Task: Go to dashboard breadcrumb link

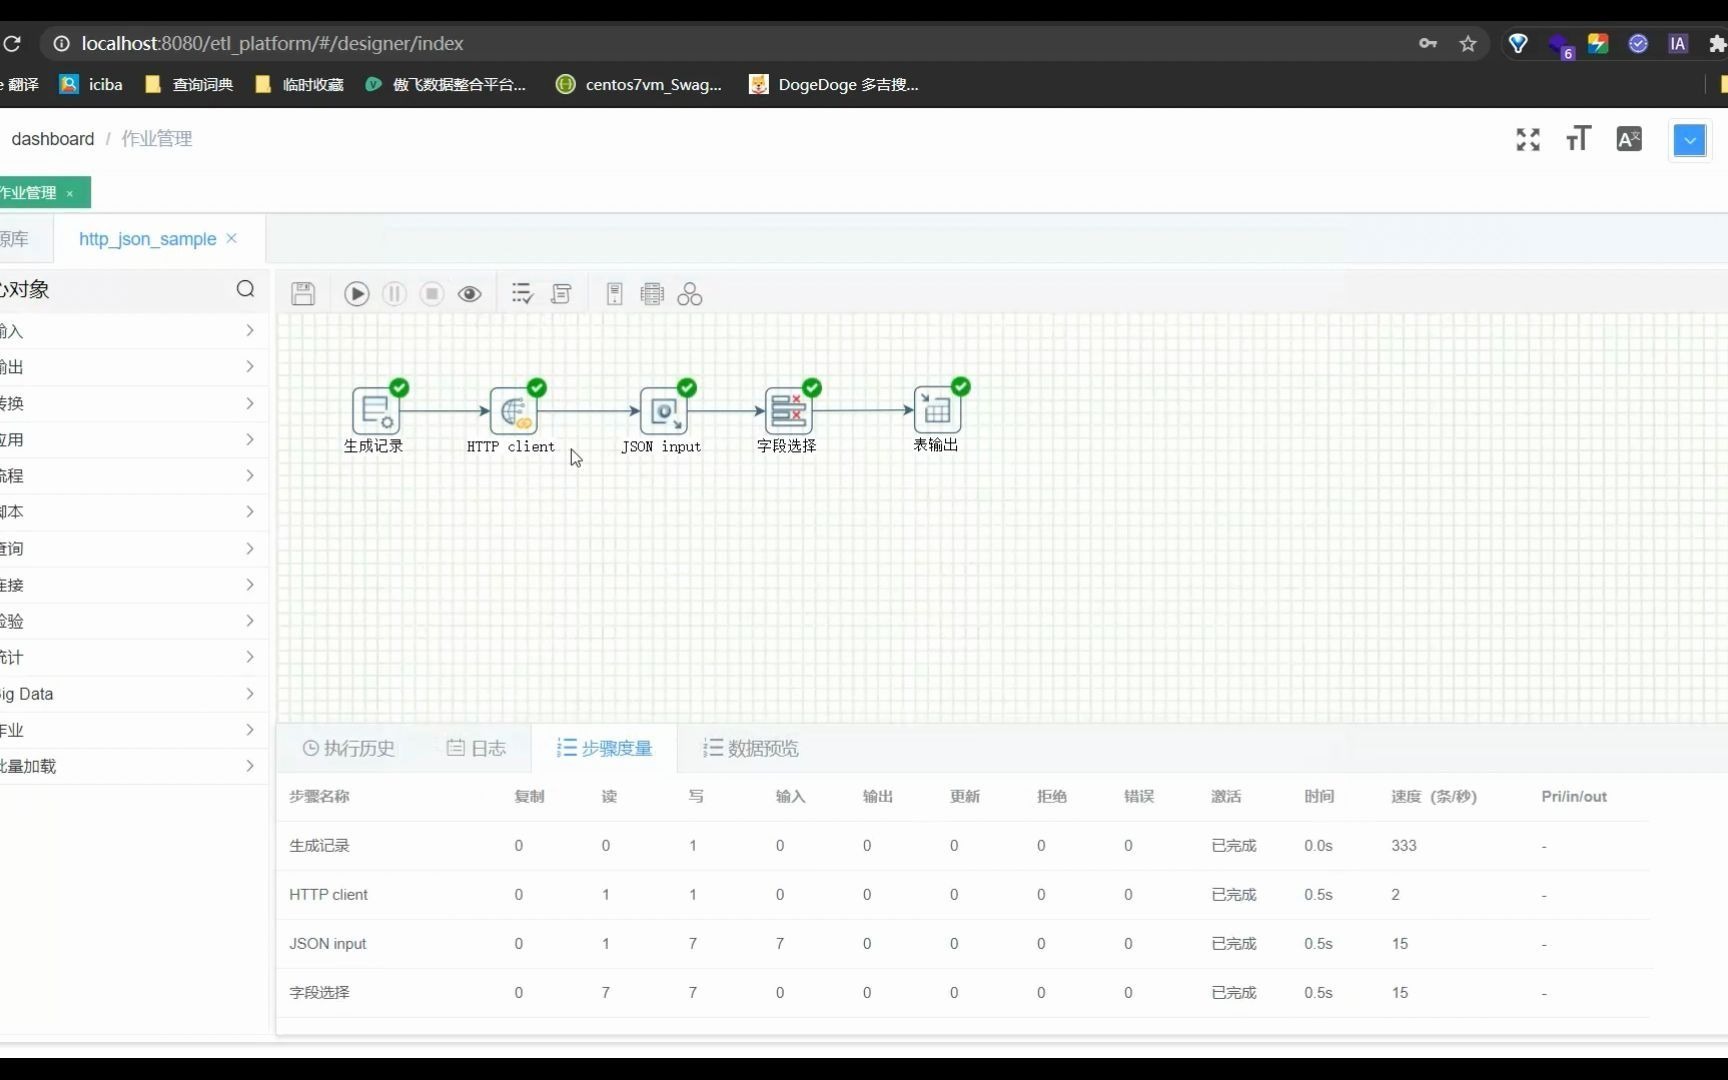Action: tap(53, 139)
